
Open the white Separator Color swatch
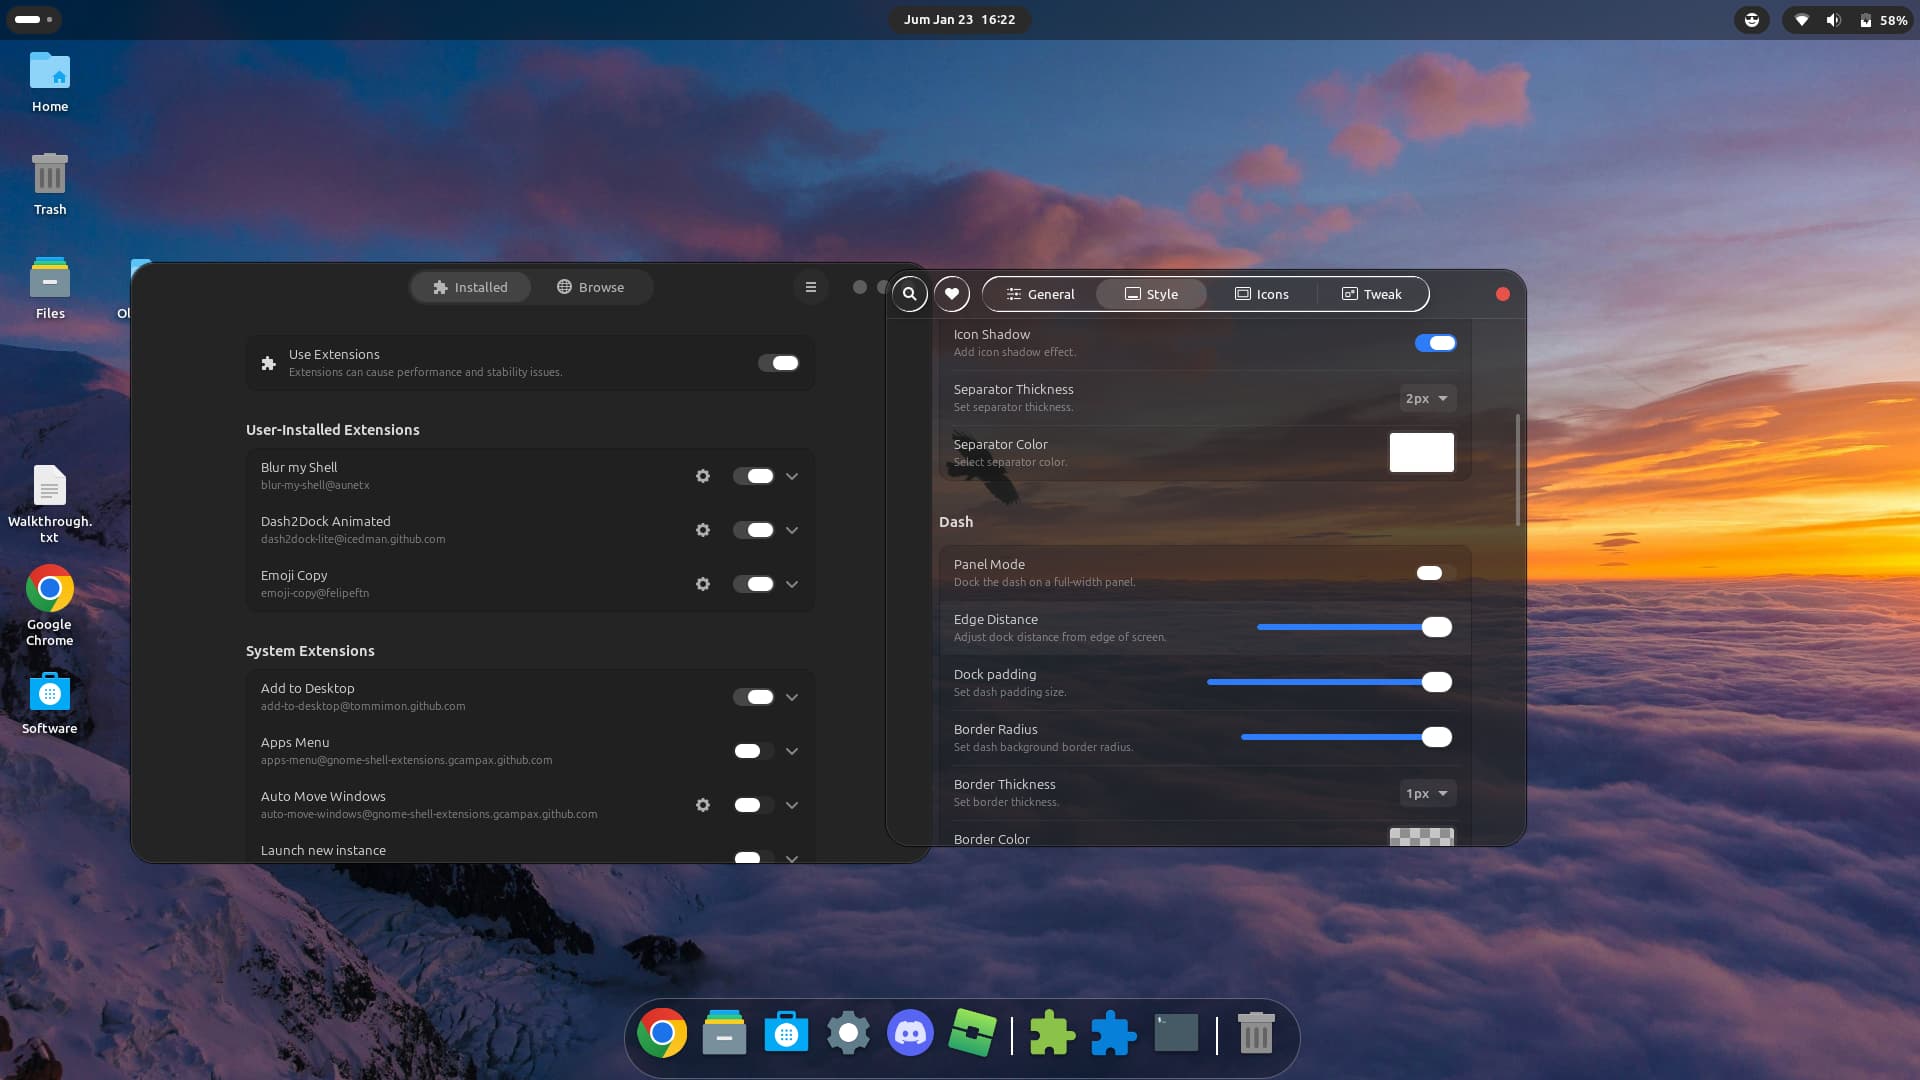(1421, 452)
